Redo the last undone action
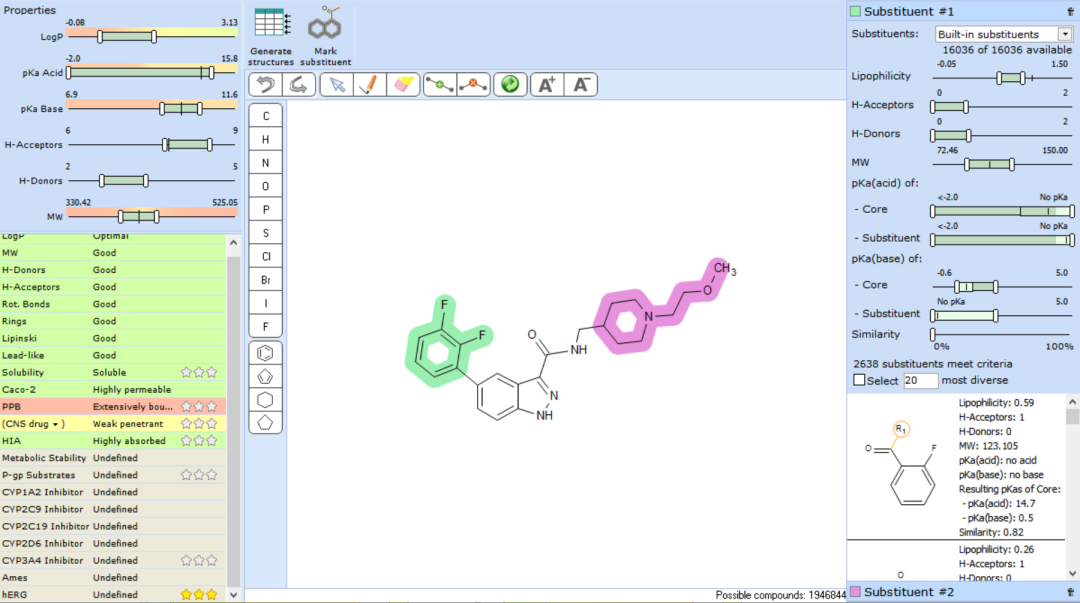This screenshot has width=1080, height=603. click(298, 85)
